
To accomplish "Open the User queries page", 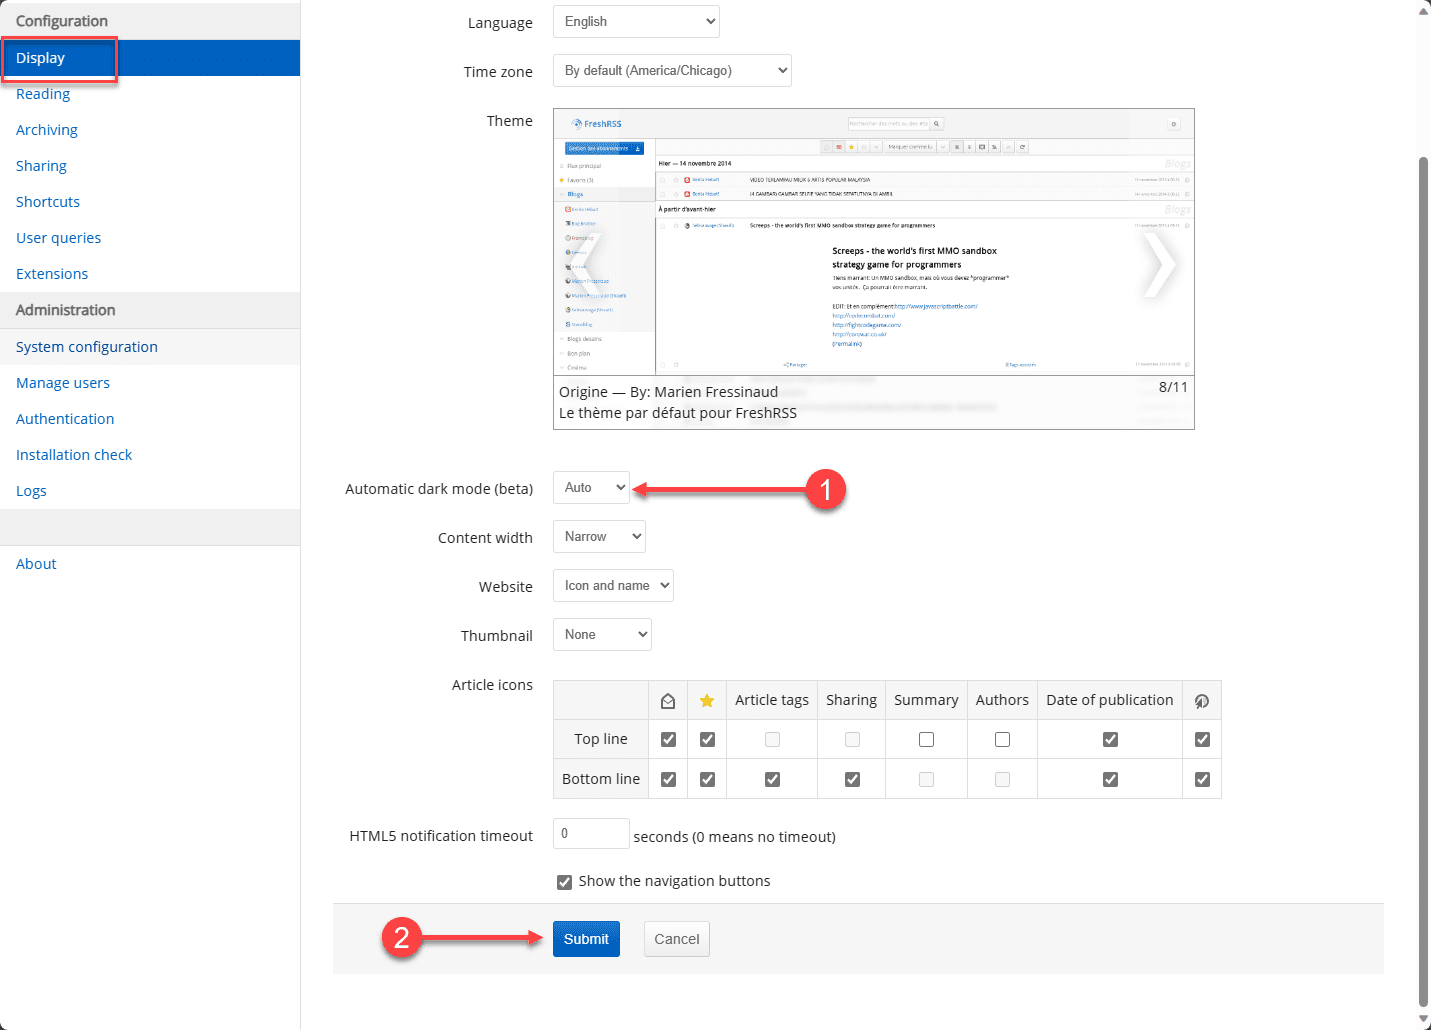I will [58, 238].
